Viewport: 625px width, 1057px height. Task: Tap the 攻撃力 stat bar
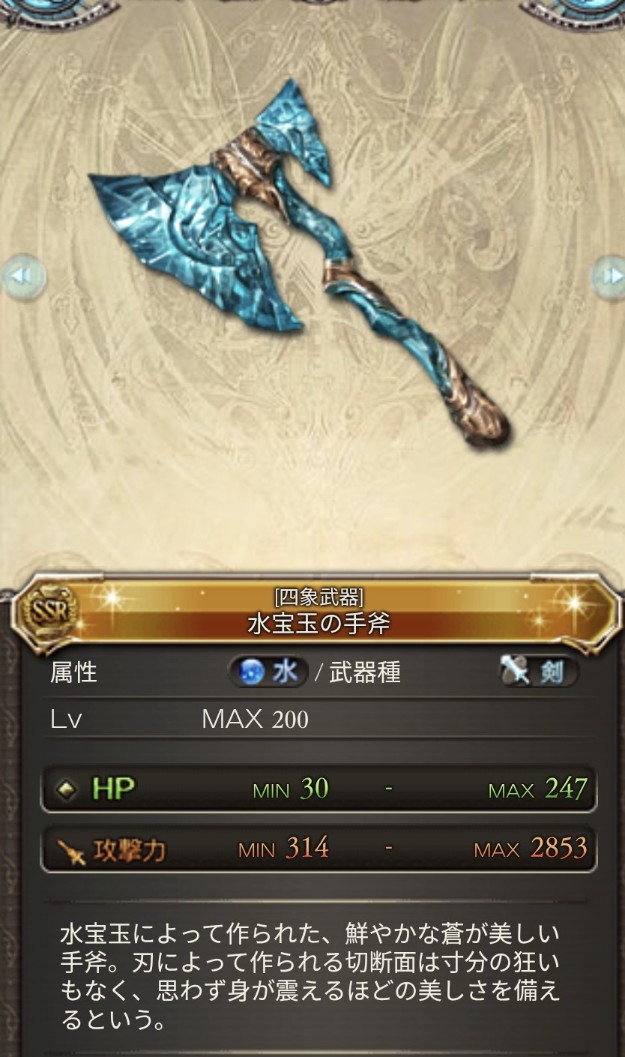pyautogui.click(x=318, y=849)
